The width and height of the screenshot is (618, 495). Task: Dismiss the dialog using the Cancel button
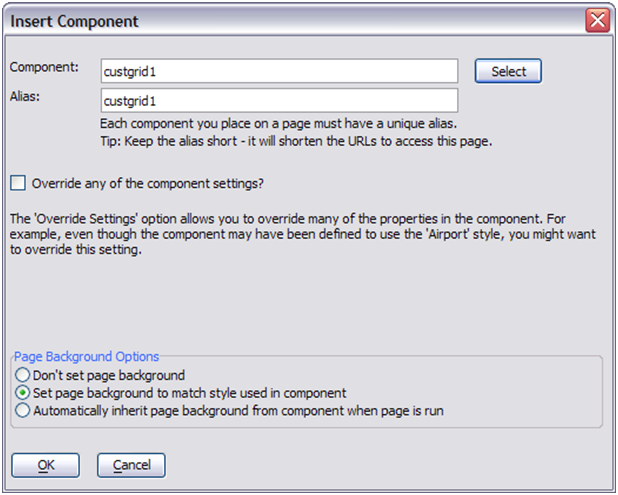[x=131, y=465]
